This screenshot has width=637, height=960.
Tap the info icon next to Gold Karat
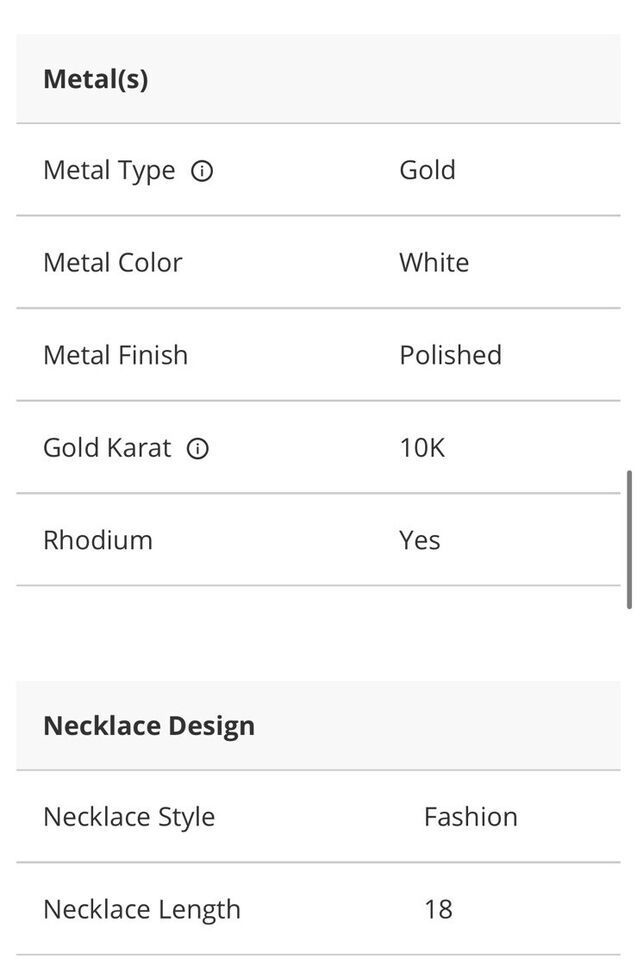tap(198, 448)
